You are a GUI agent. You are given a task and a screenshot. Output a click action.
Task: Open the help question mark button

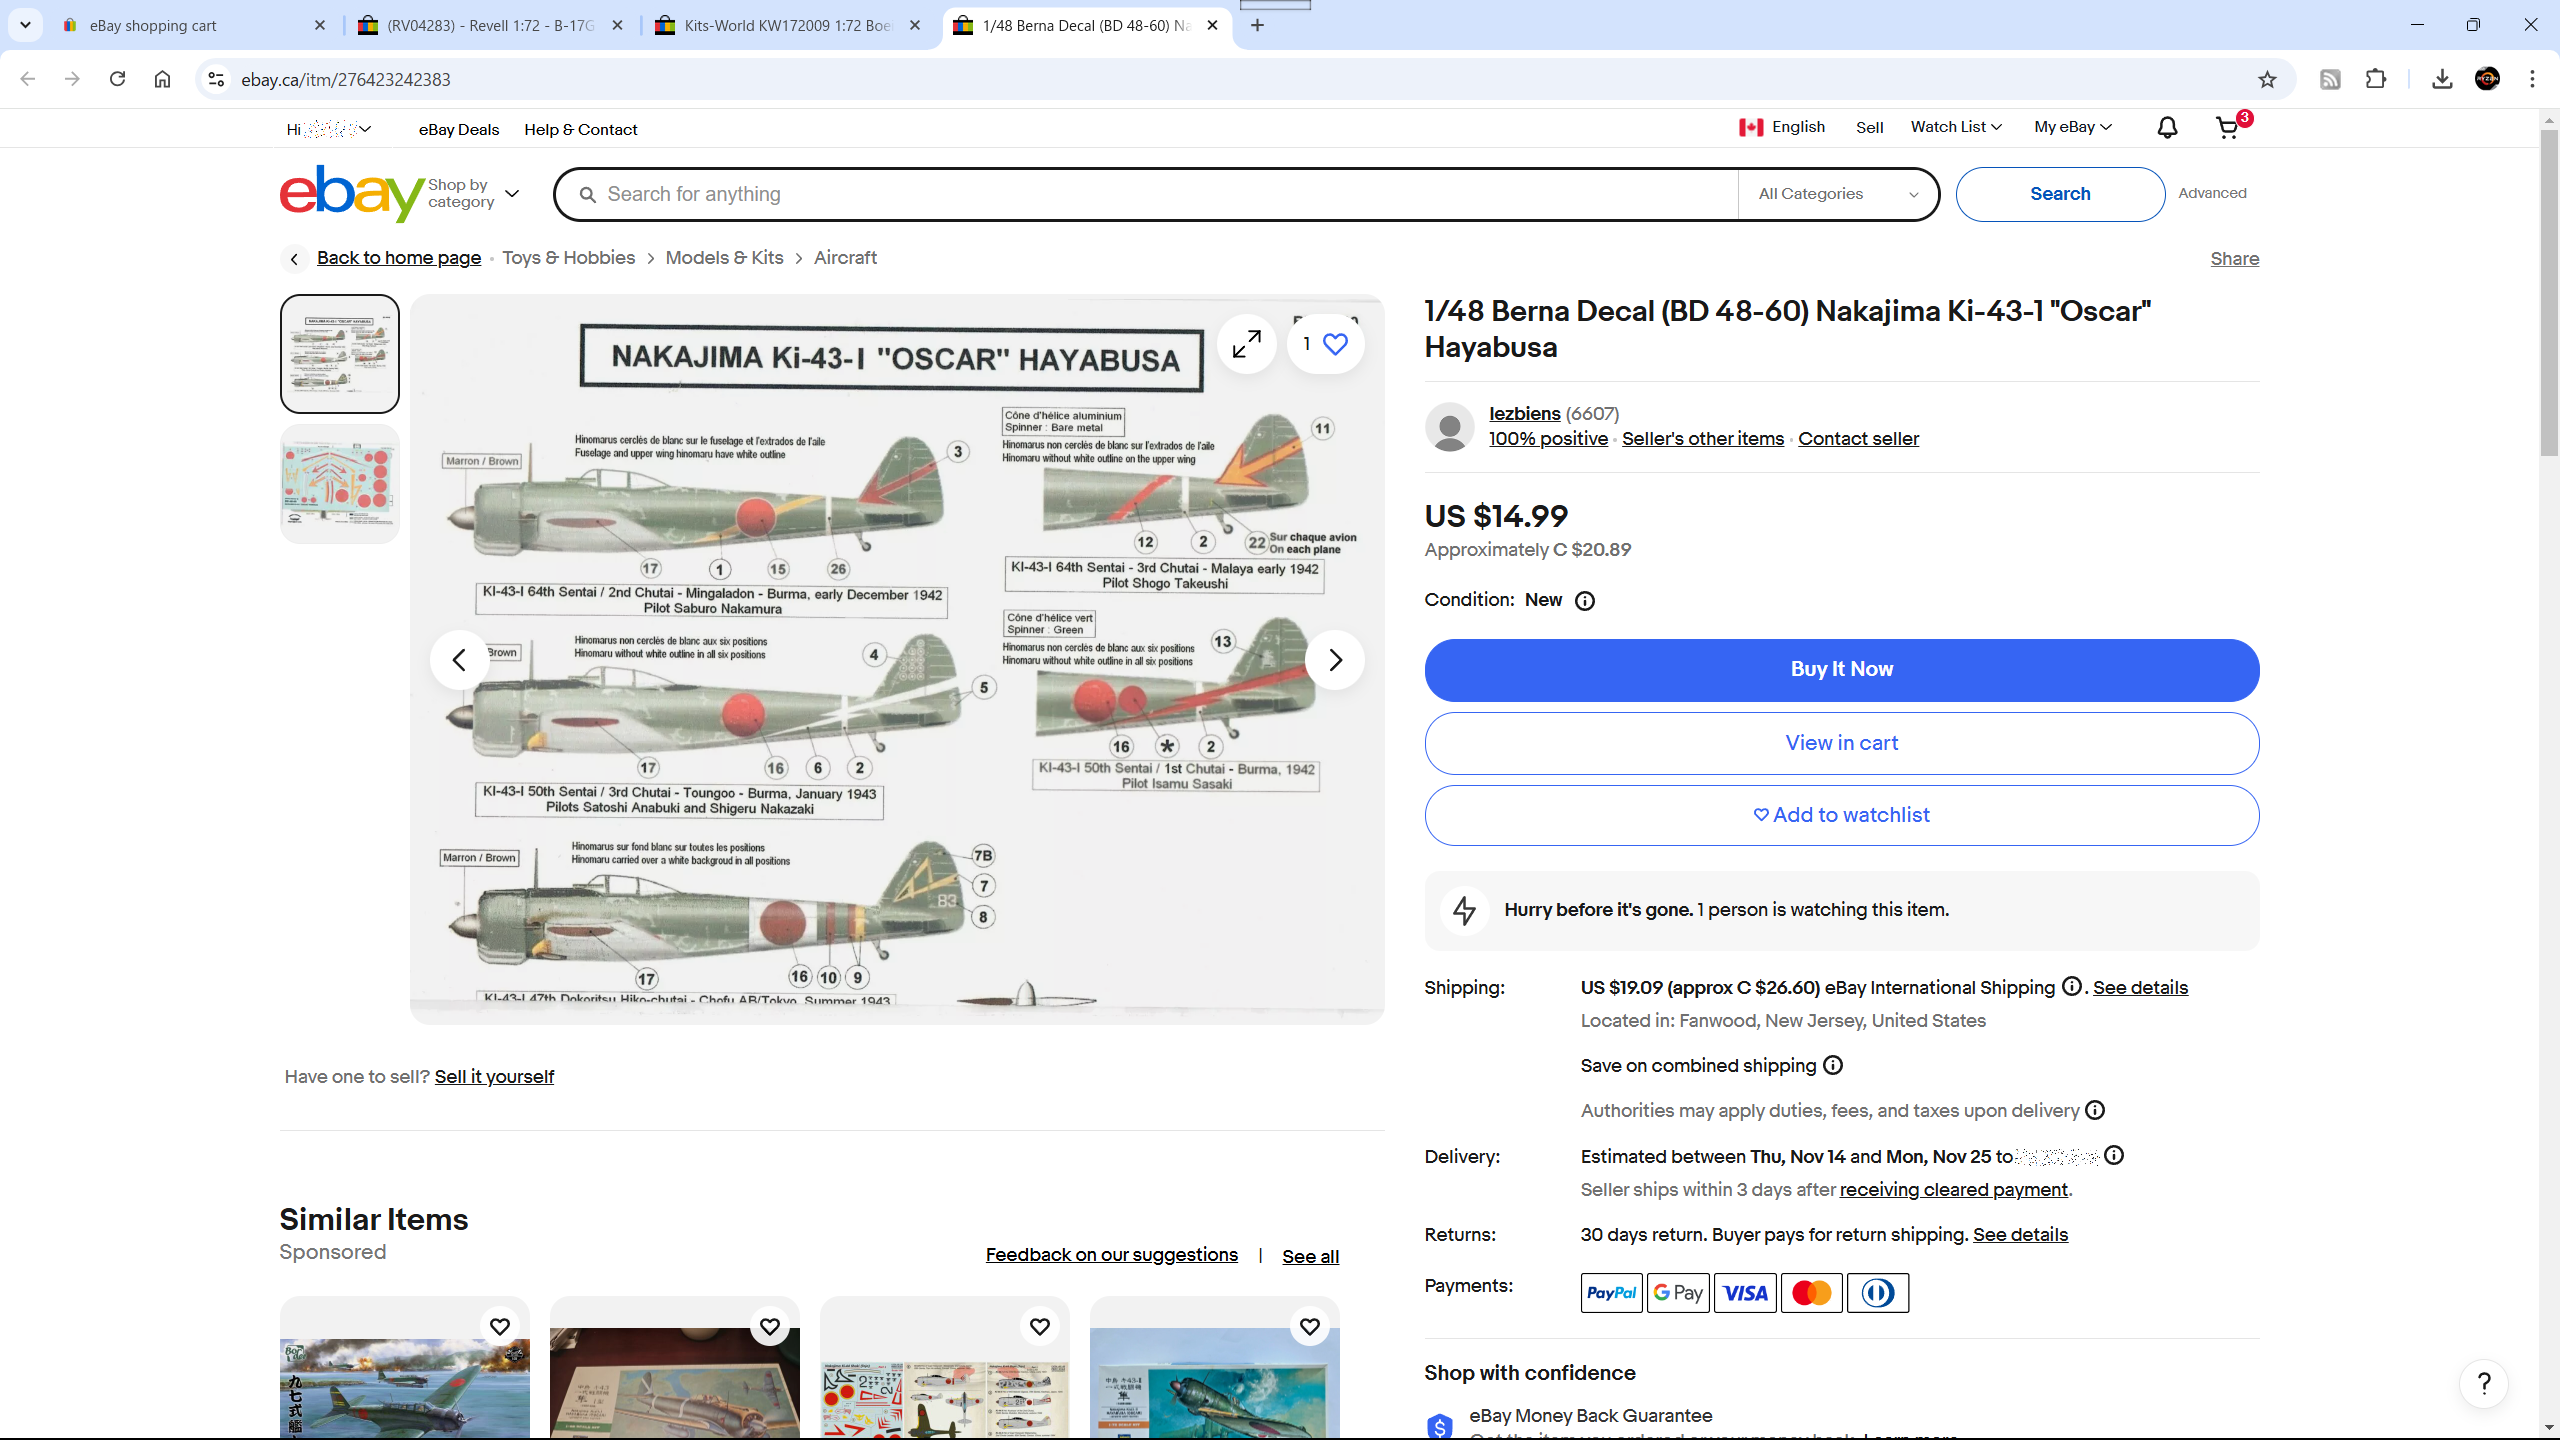pyautogui.click(x=2484, y=1384)
